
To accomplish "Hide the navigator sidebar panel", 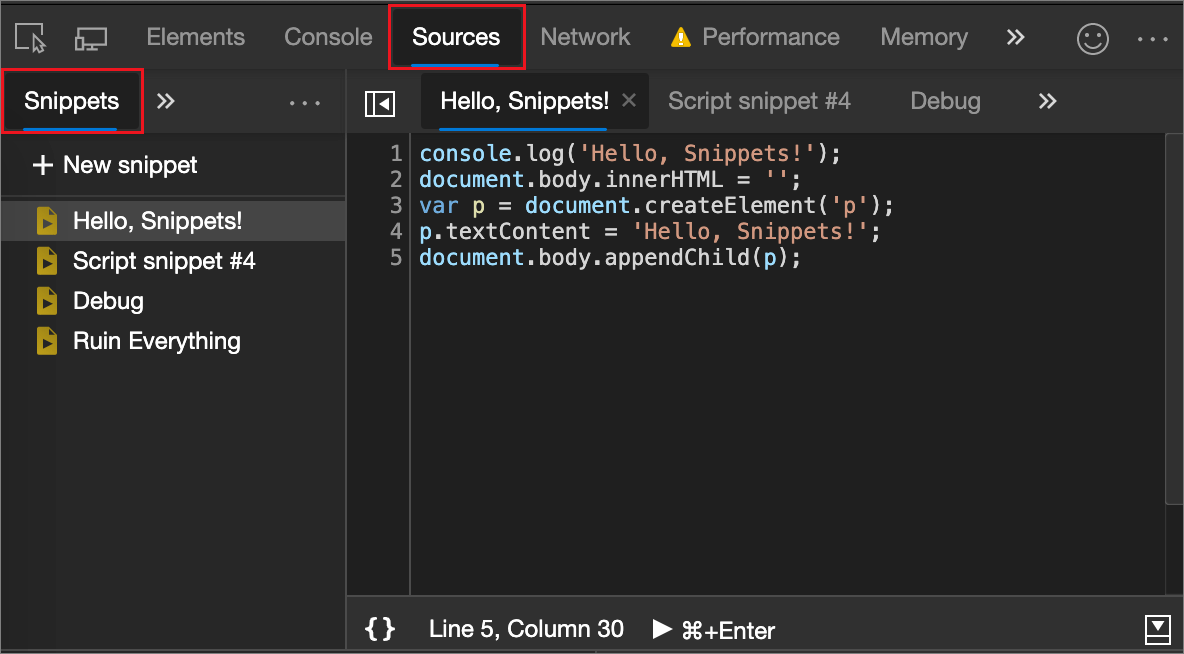I will coord(380,101).
